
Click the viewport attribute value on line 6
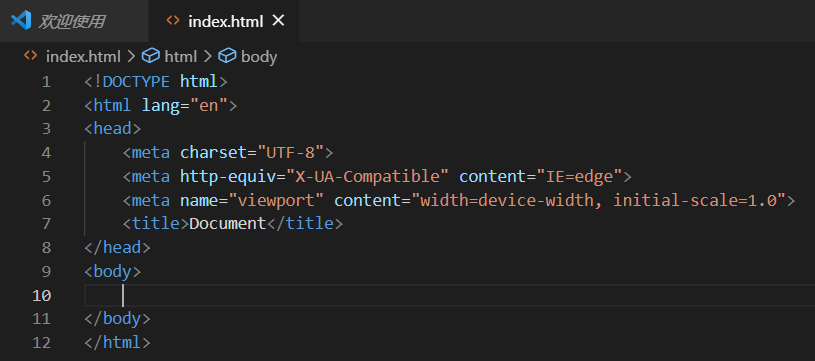point(277,200)
